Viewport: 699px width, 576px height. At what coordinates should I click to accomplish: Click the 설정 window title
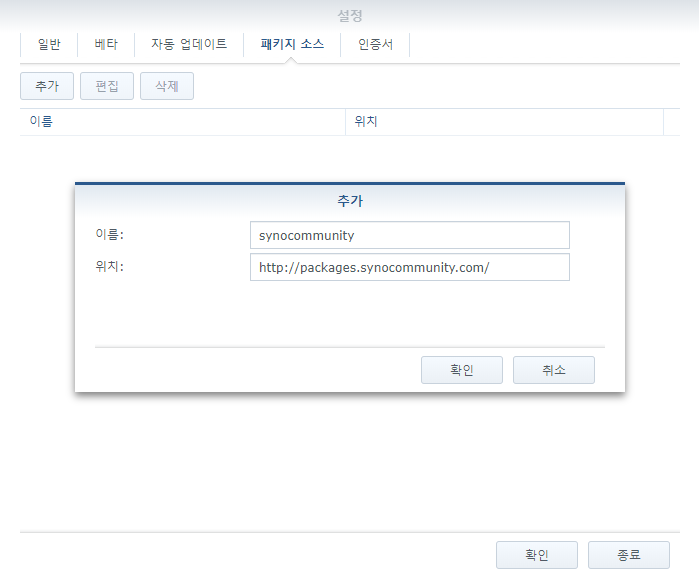click(350, 16)
